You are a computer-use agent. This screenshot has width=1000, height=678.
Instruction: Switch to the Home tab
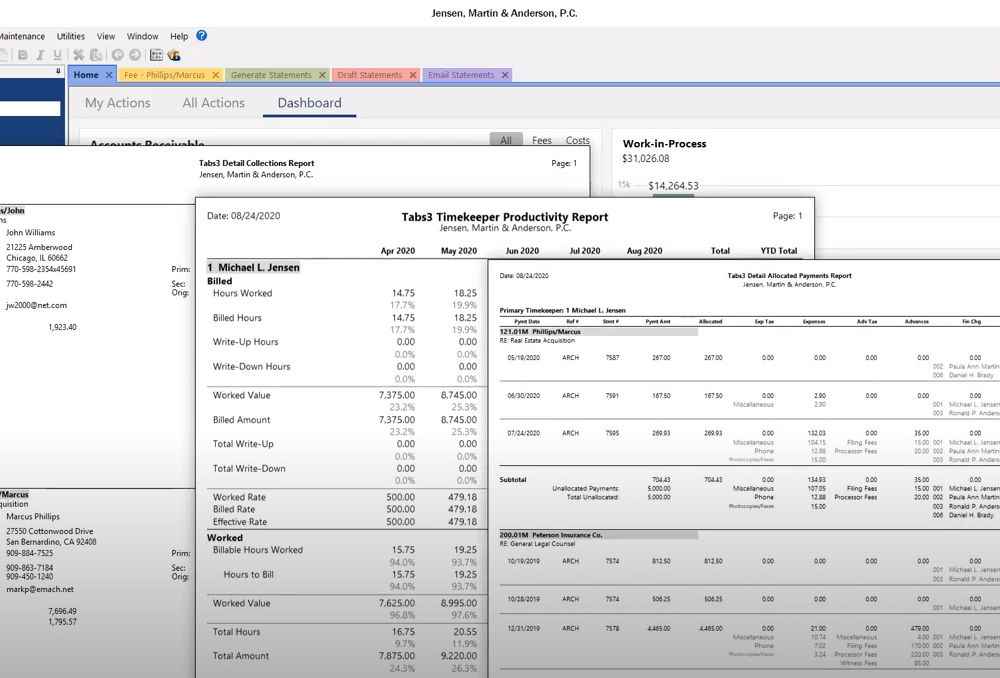(x=86, y=75)
